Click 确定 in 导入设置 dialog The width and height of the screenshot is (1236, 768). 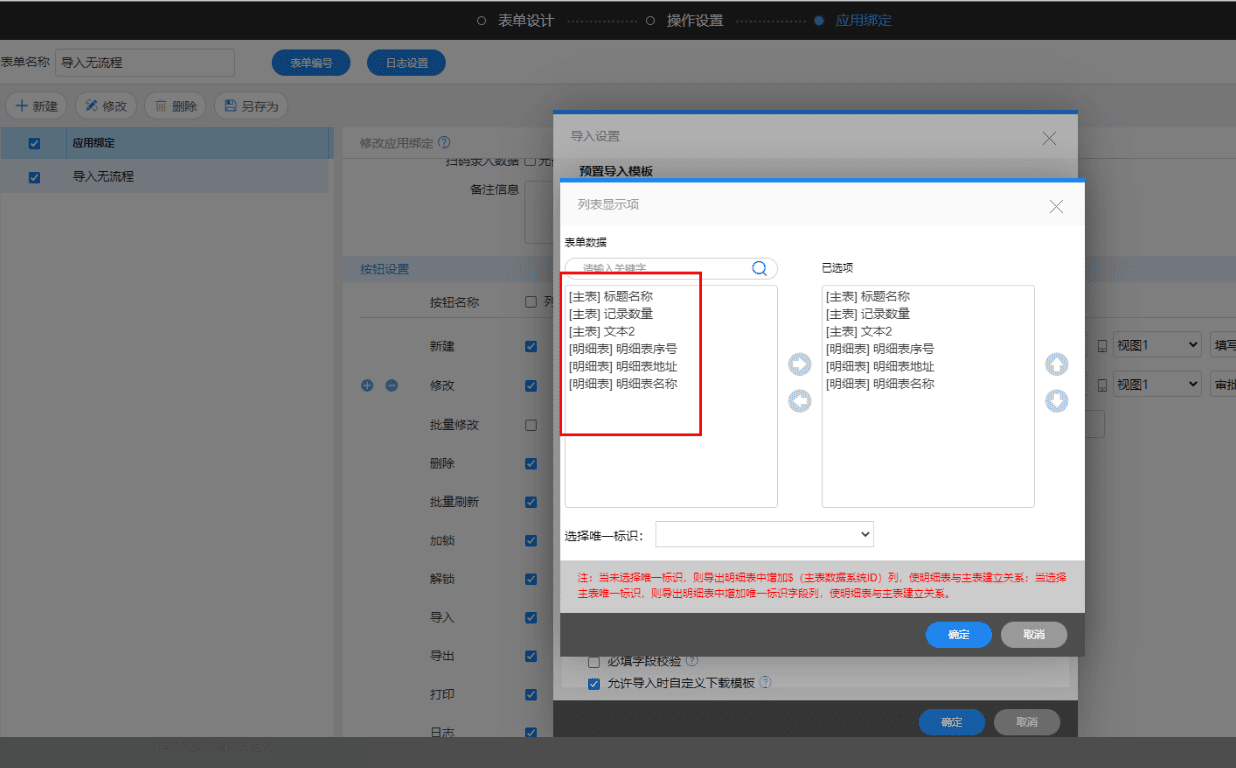(952, 722)
